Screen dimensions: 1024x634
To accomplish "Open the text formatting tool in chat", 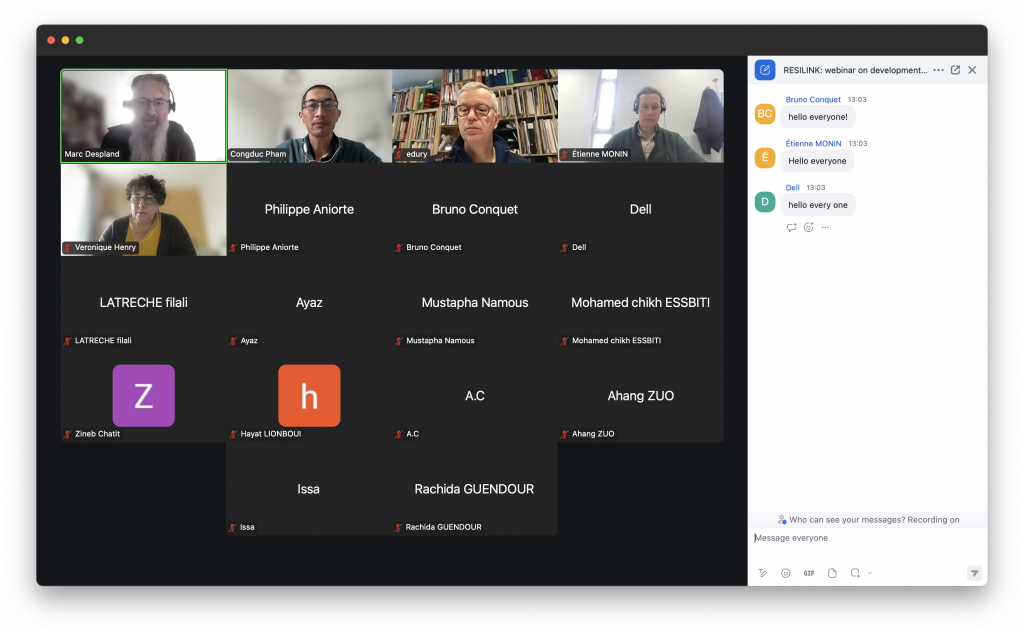I will click(762, 573).
